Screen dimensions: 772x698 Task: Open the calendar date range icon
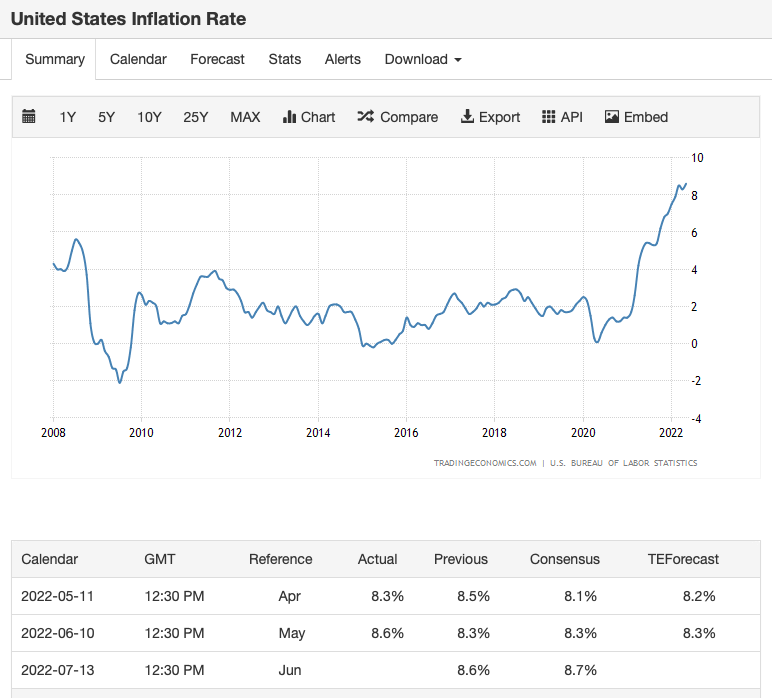click(29, 117)
